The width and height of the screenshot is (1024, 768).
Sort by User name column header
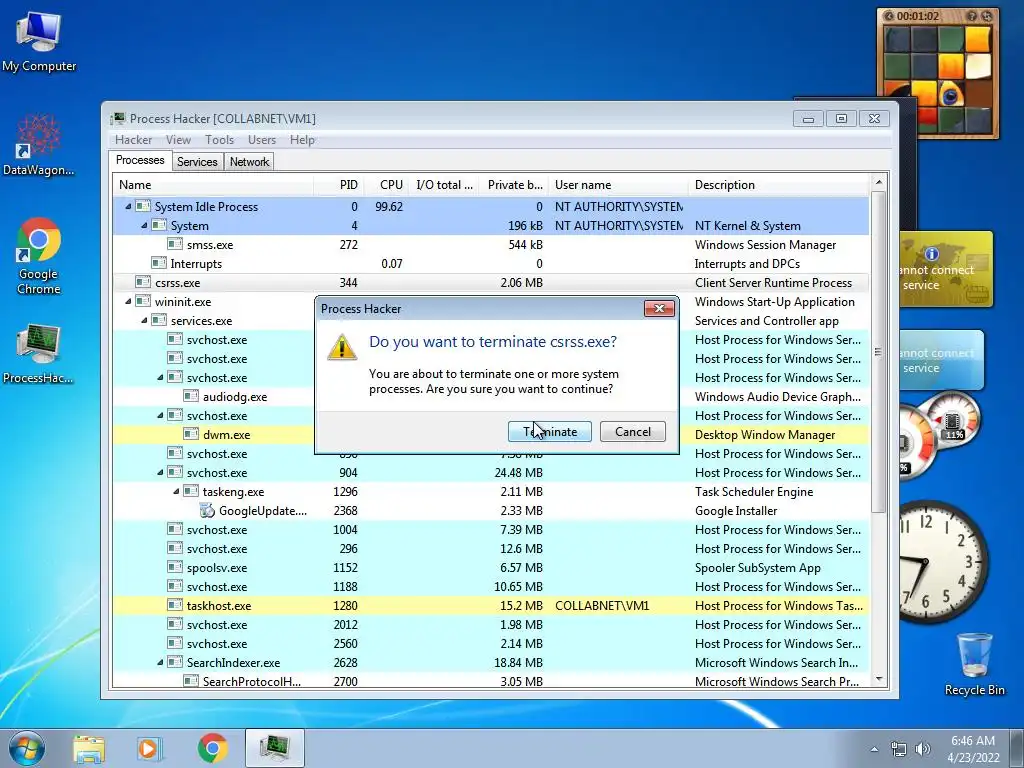pos(618,185)
